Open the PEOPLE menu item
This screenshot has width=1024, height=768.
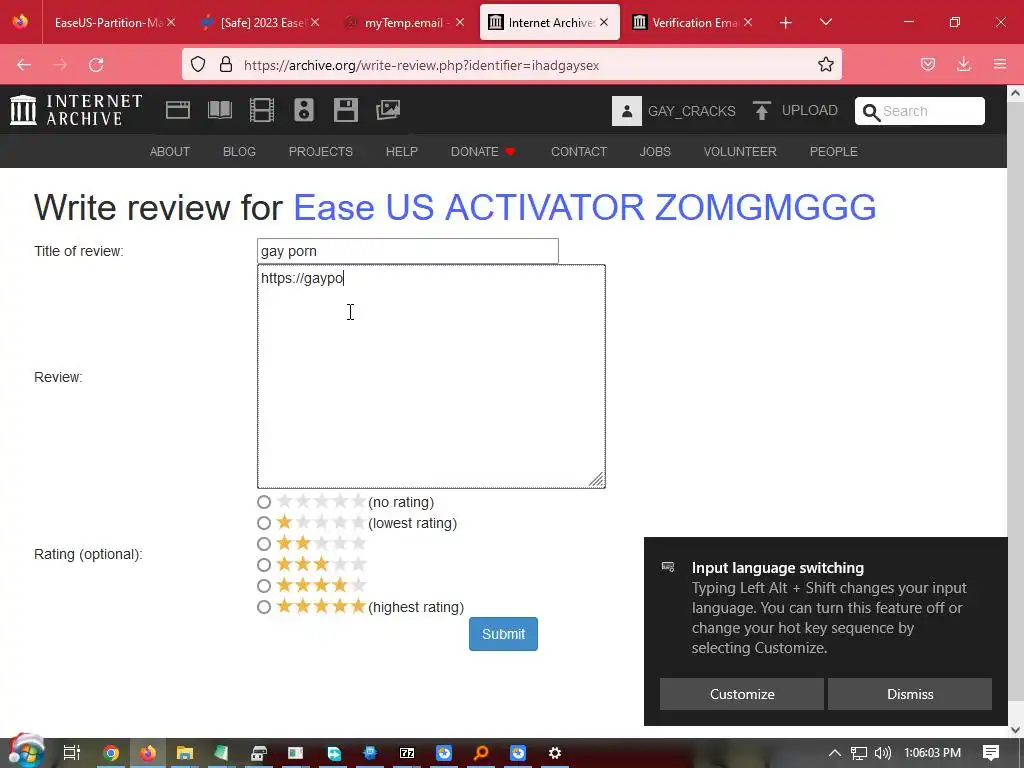pyautogui.click(x=833, y=152)
